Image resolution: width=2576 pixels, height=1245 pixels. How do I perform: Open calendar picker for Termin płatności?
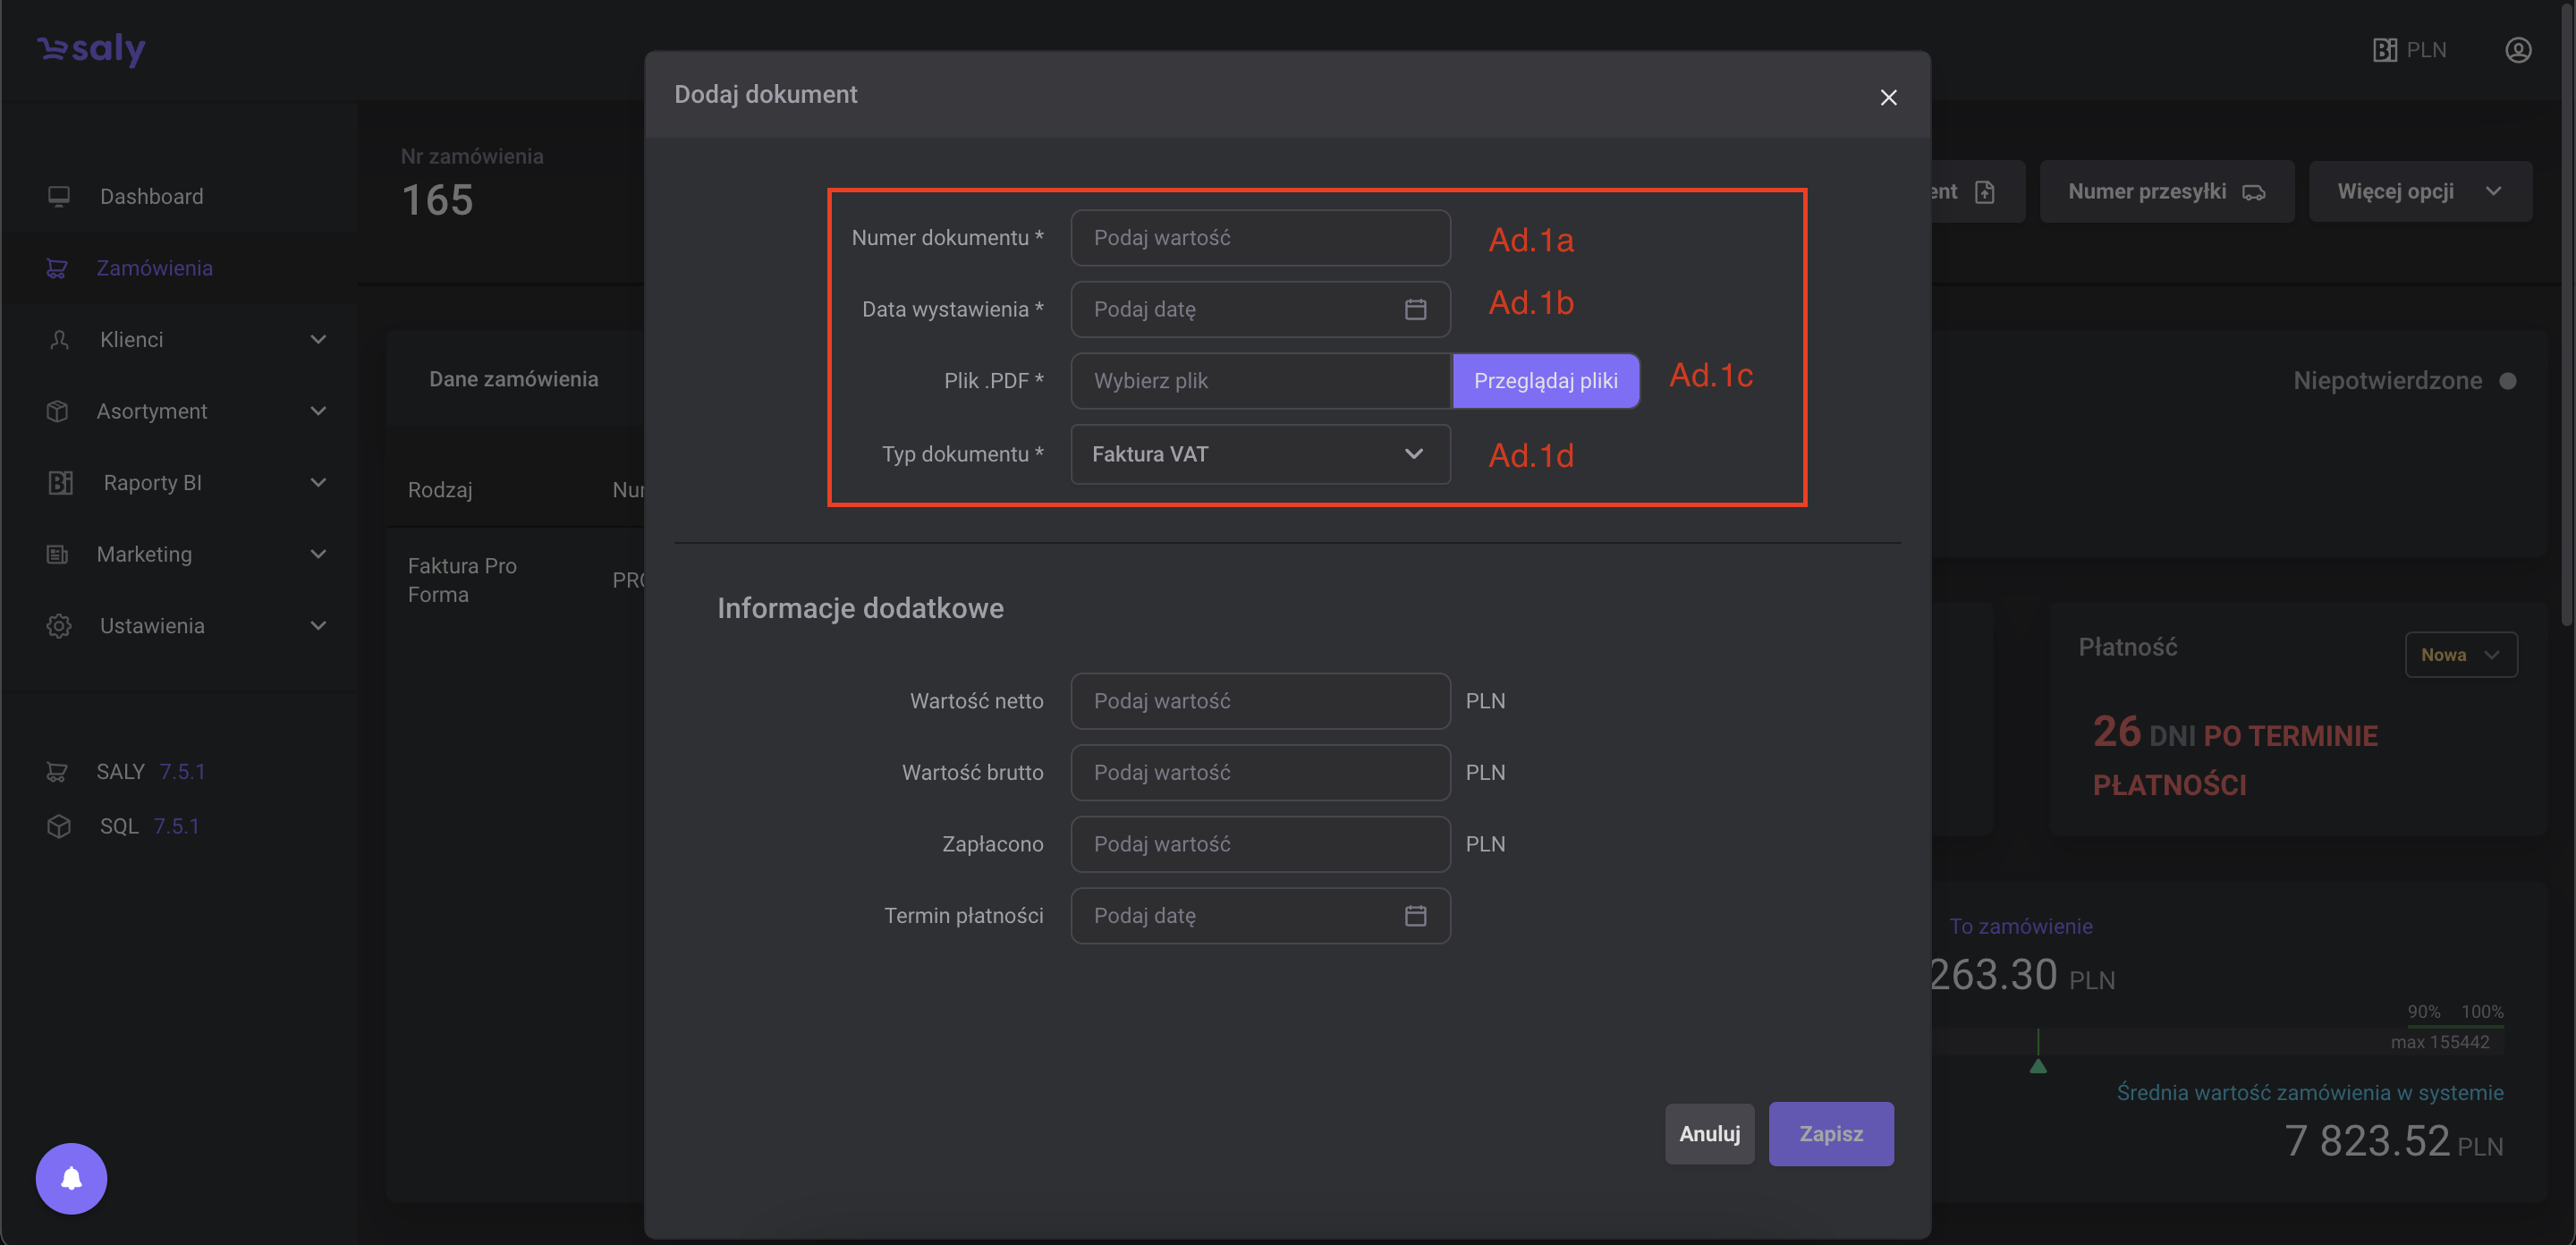[1415, 915]
